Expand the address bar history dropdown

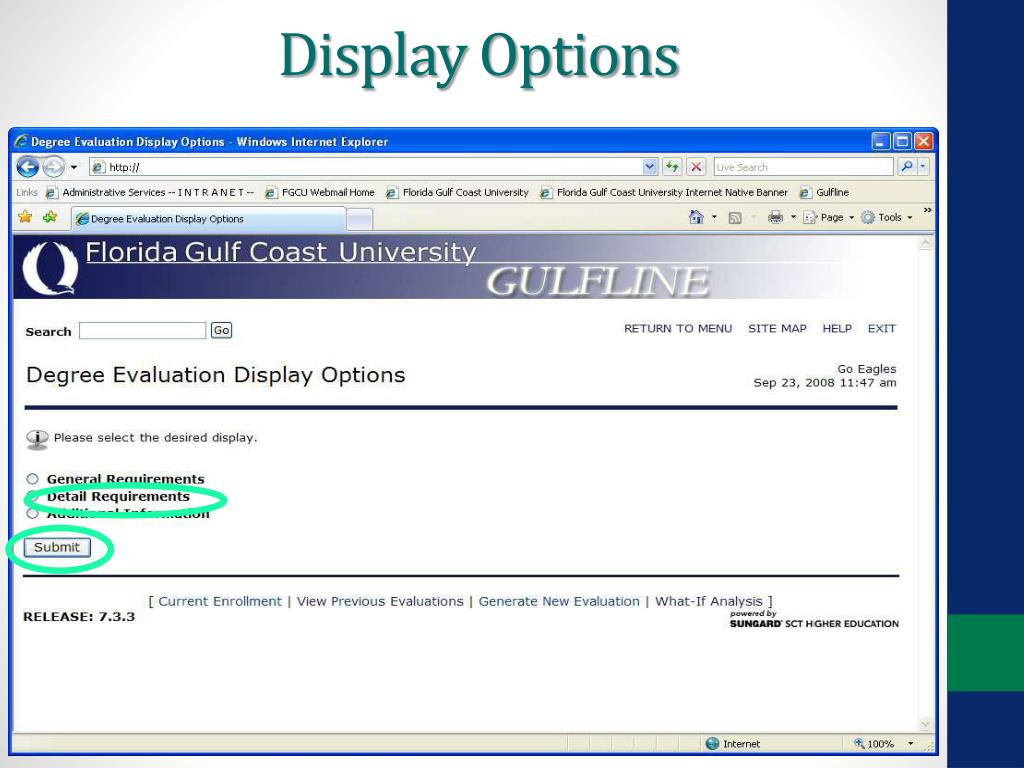point(650,167)
